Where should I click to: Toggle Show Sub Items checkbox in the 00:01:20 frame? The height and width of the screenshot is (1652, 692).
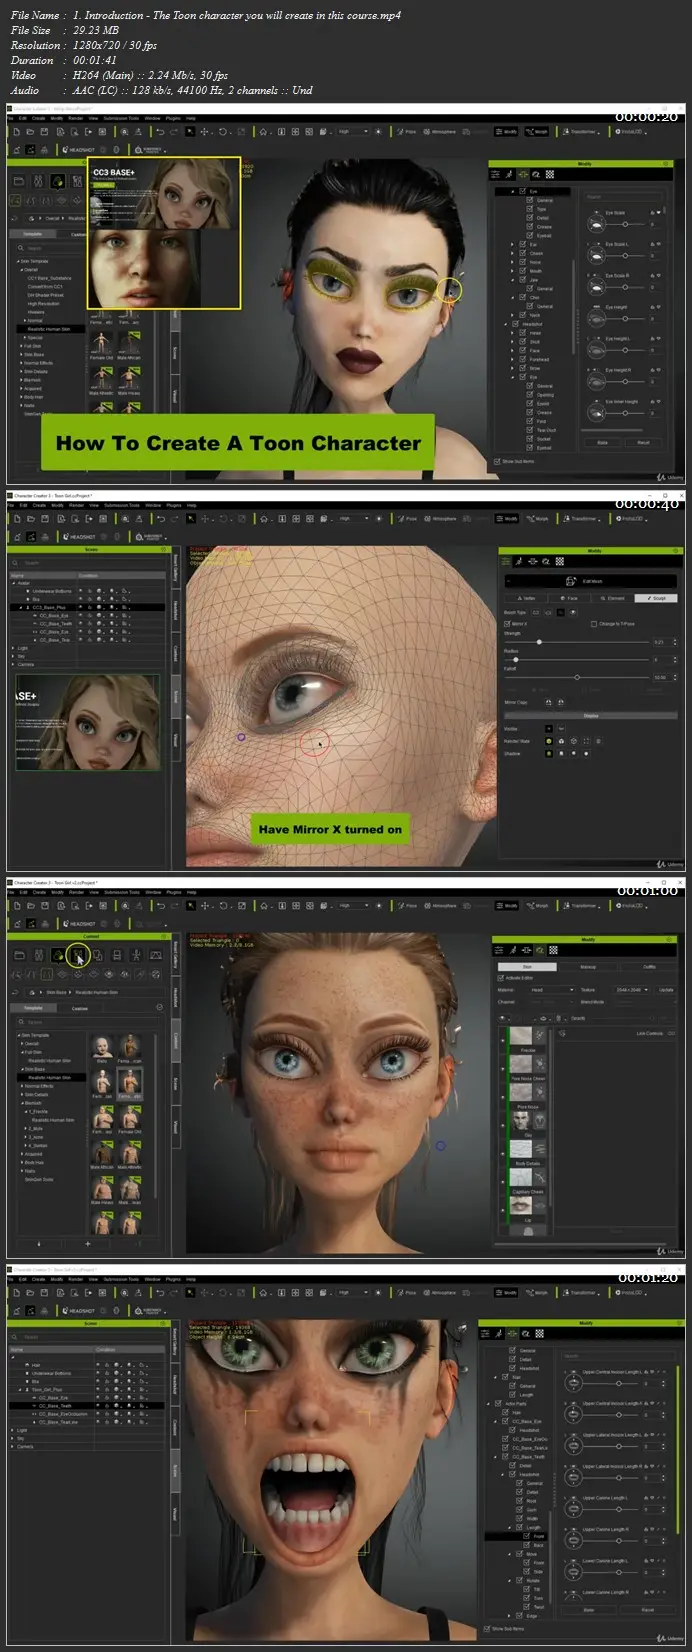click(x=487, y=1629)
